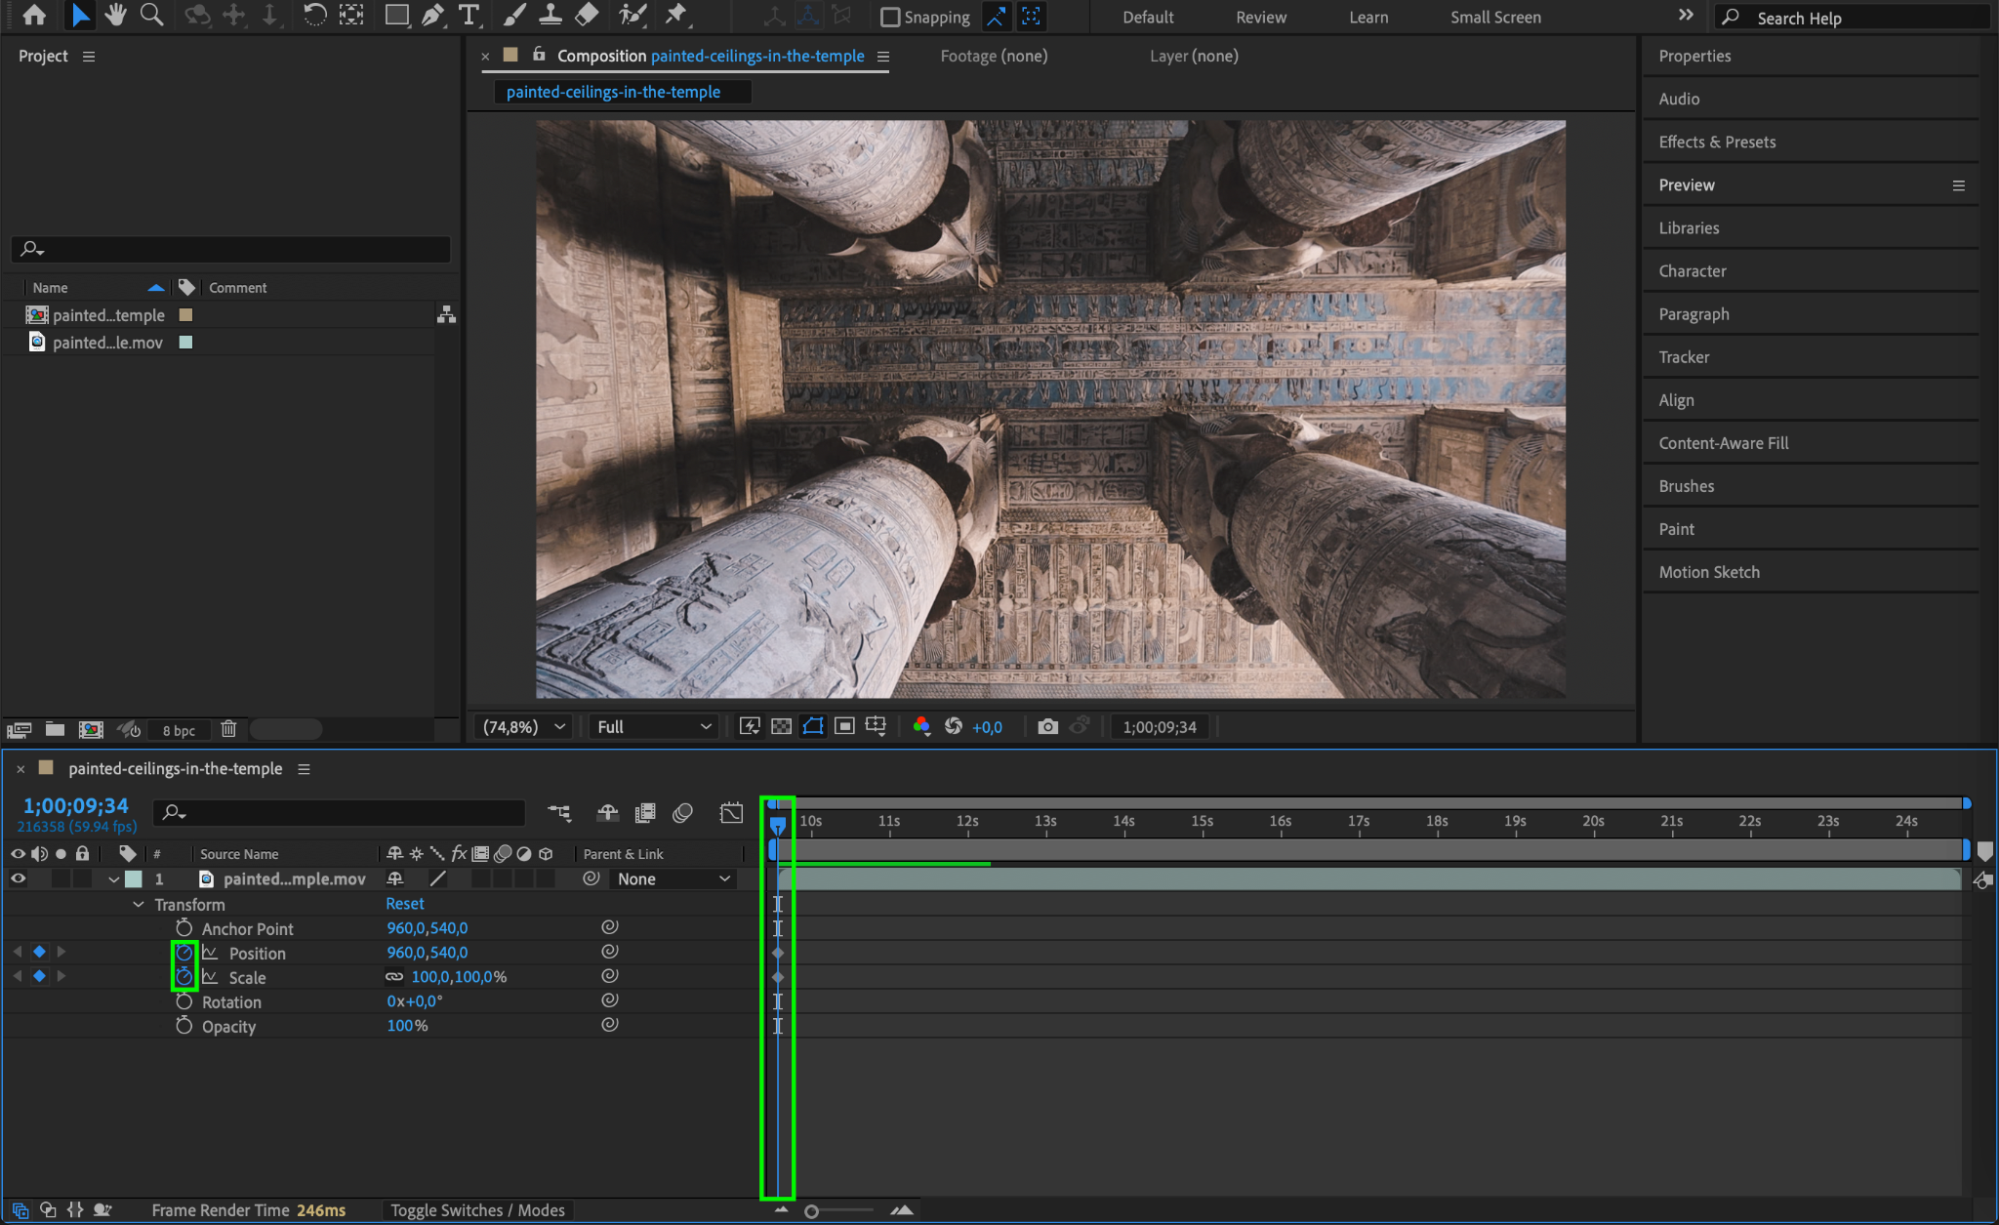Viewport: 1999px width, 1225px height.
Task: Switch to the Review workspace
Action: (x=1260, y=17)
